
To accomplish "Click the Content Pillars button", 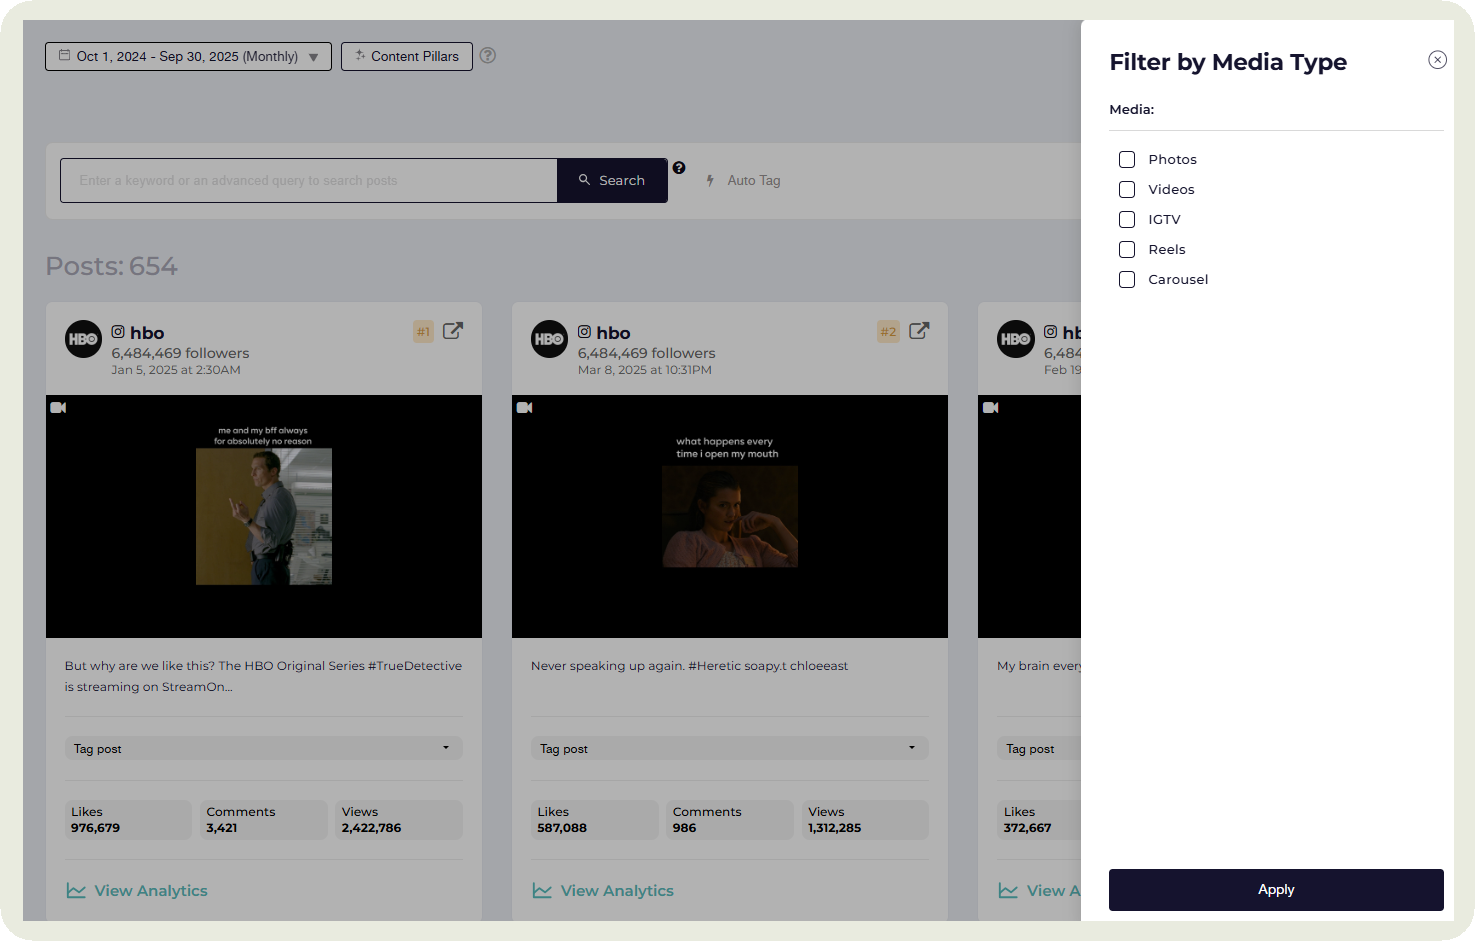I will 407,57.
